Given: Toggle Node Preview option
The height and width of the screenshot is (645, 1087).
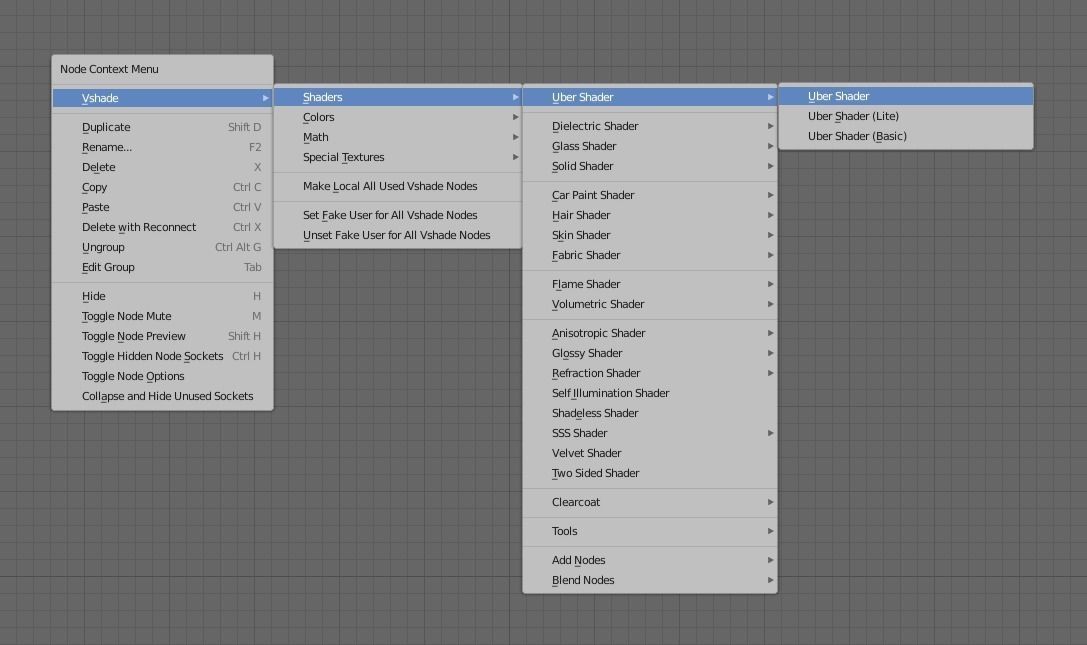Looking at the screenshot, I should tap(134, 336).
